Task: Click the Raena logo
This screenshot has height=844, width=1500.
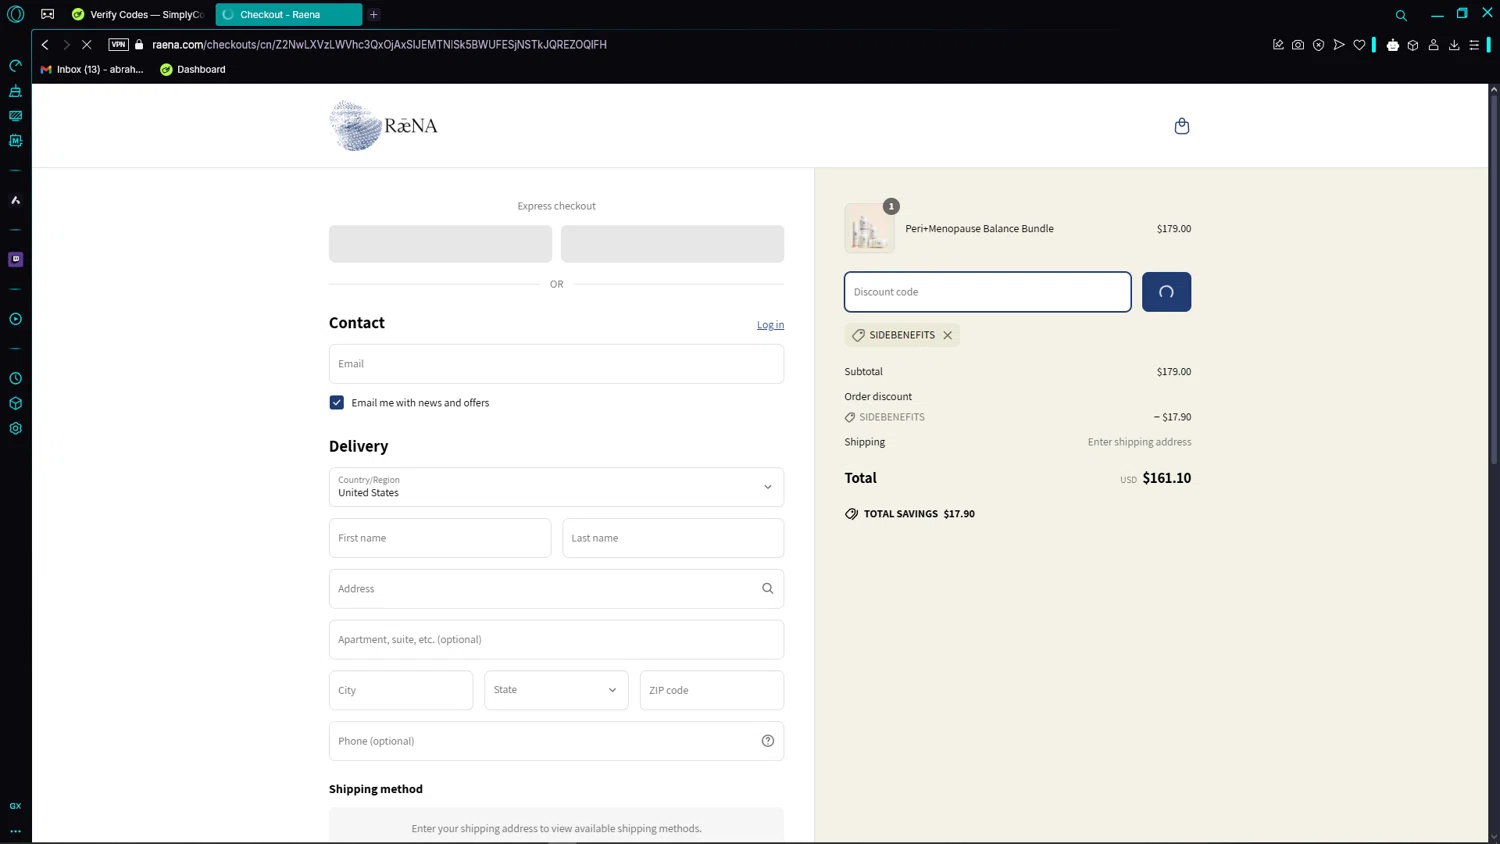Action: click(384, 126)
